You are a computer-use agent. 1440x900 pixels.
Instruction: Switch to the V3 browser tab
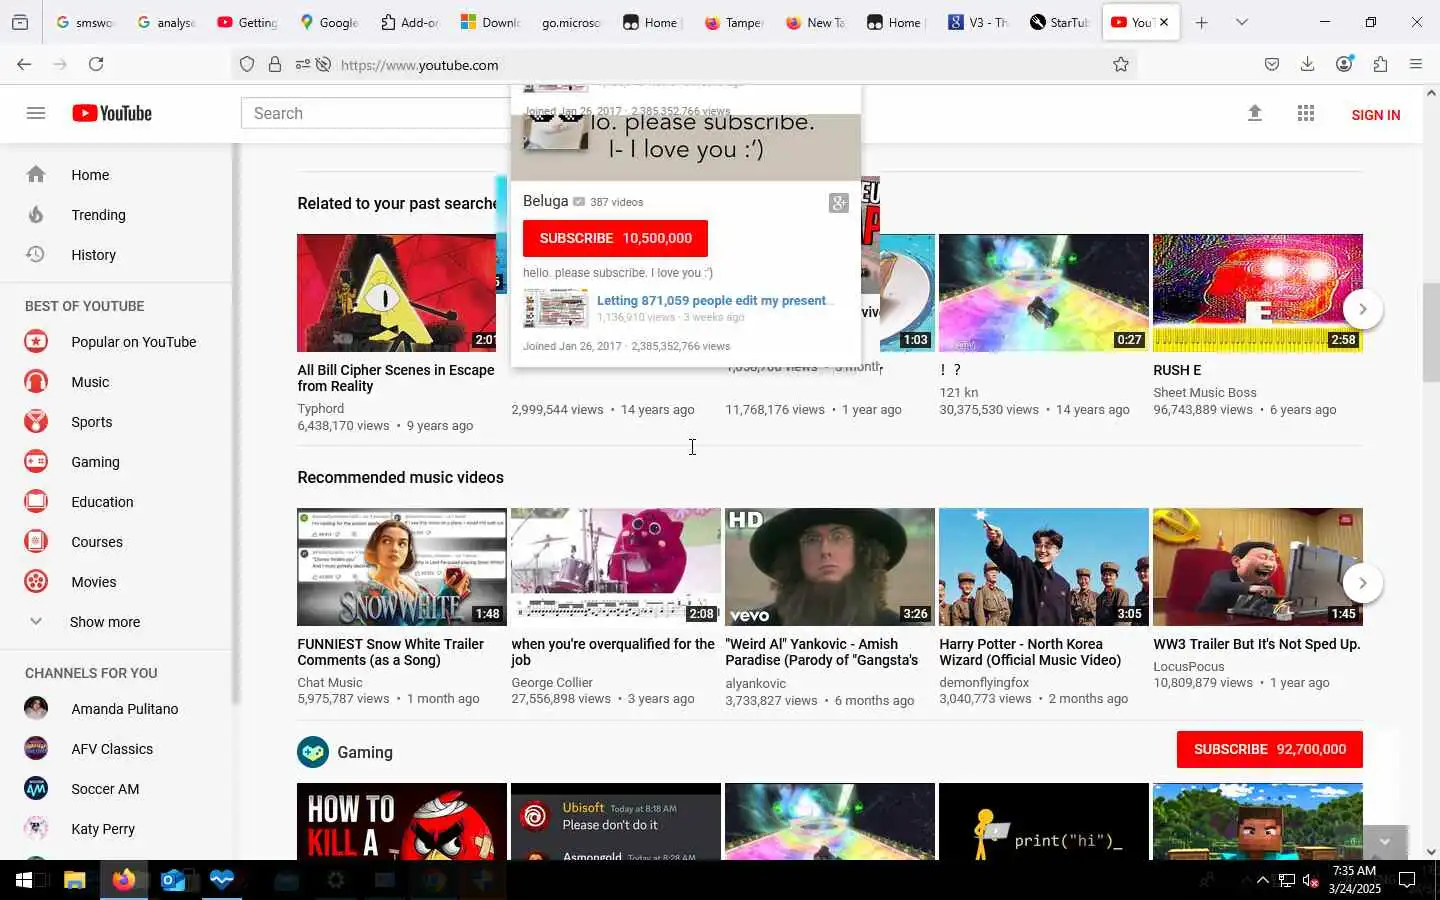coord(978,22)
